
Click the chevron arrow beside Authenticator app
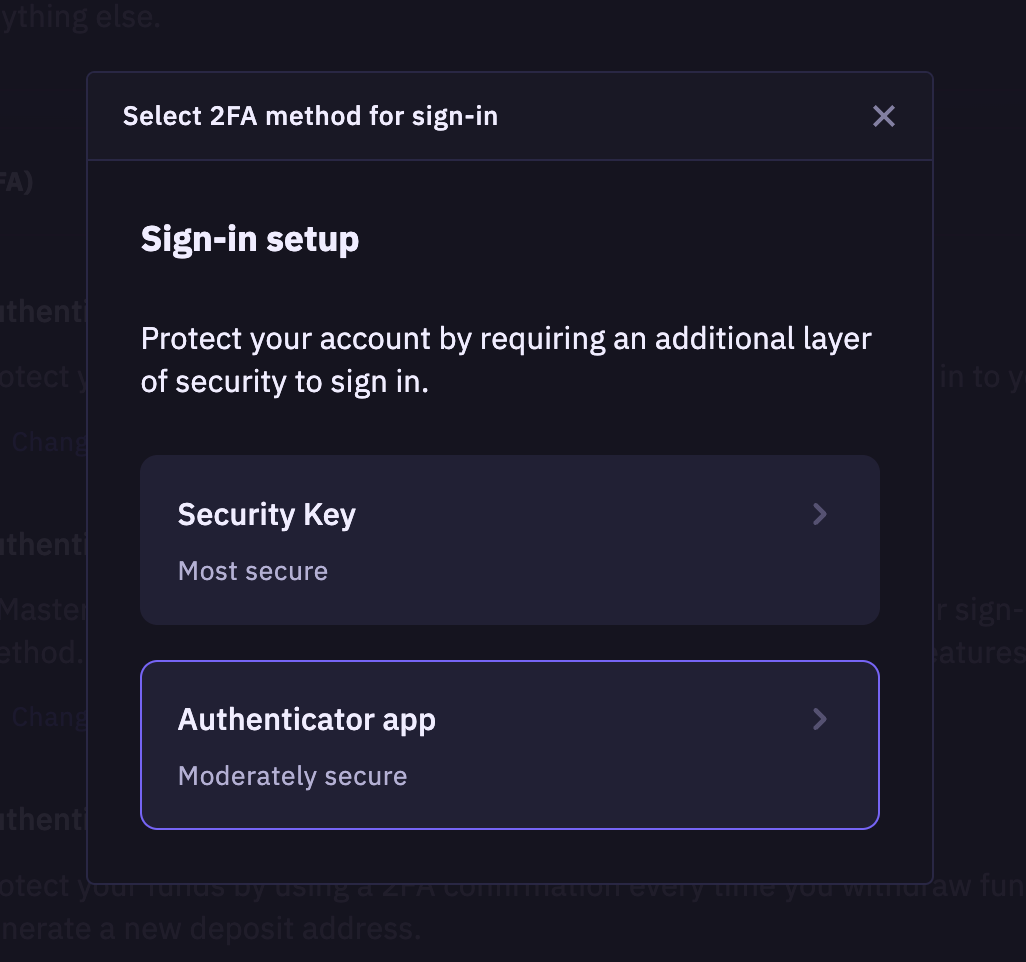click(820, 719)
